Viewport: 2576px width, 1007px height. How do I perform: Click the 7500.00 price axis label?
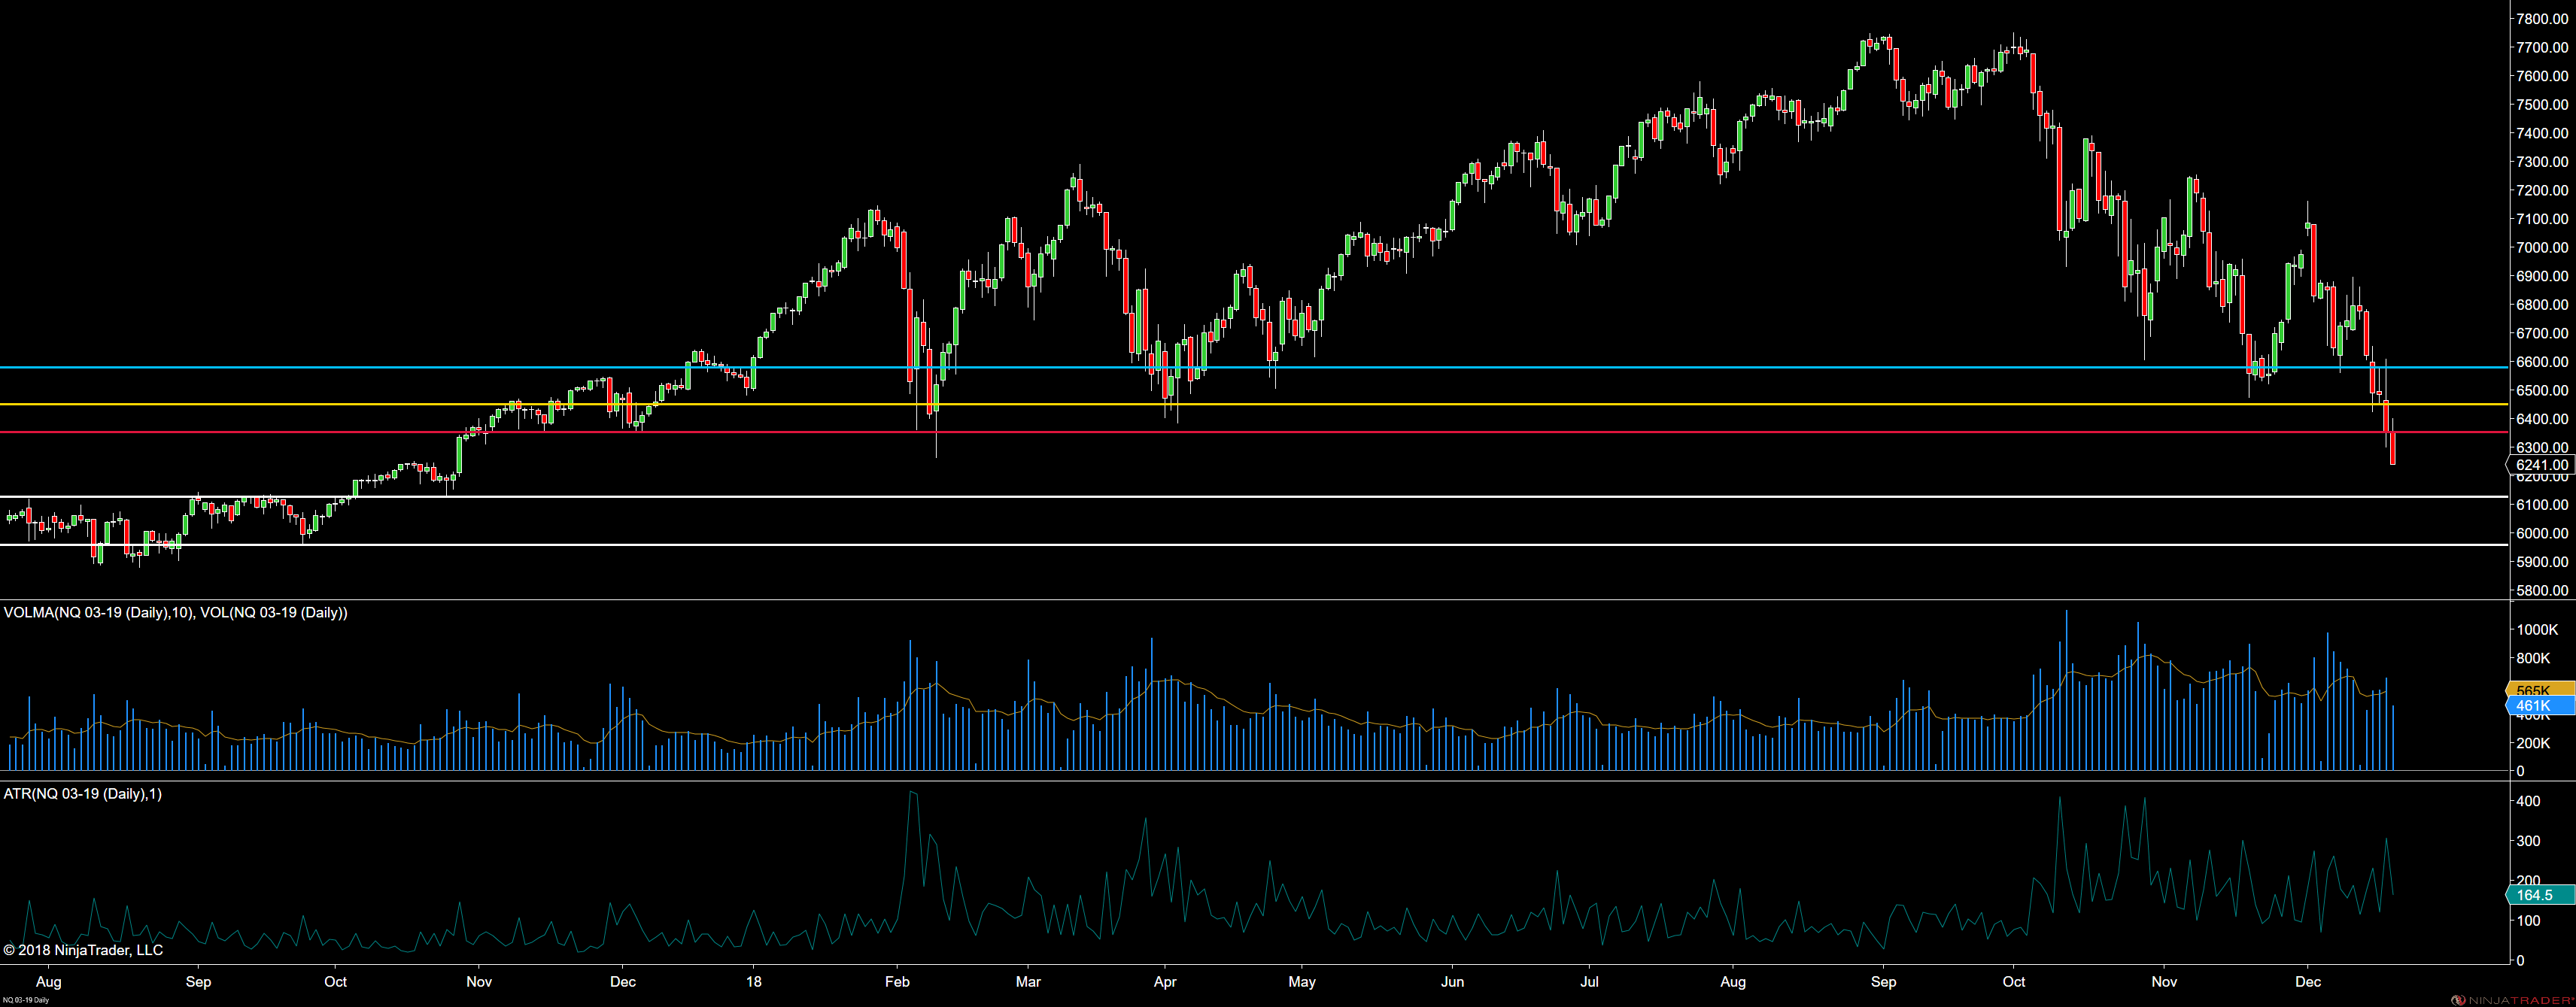(x=2542, y=104)
